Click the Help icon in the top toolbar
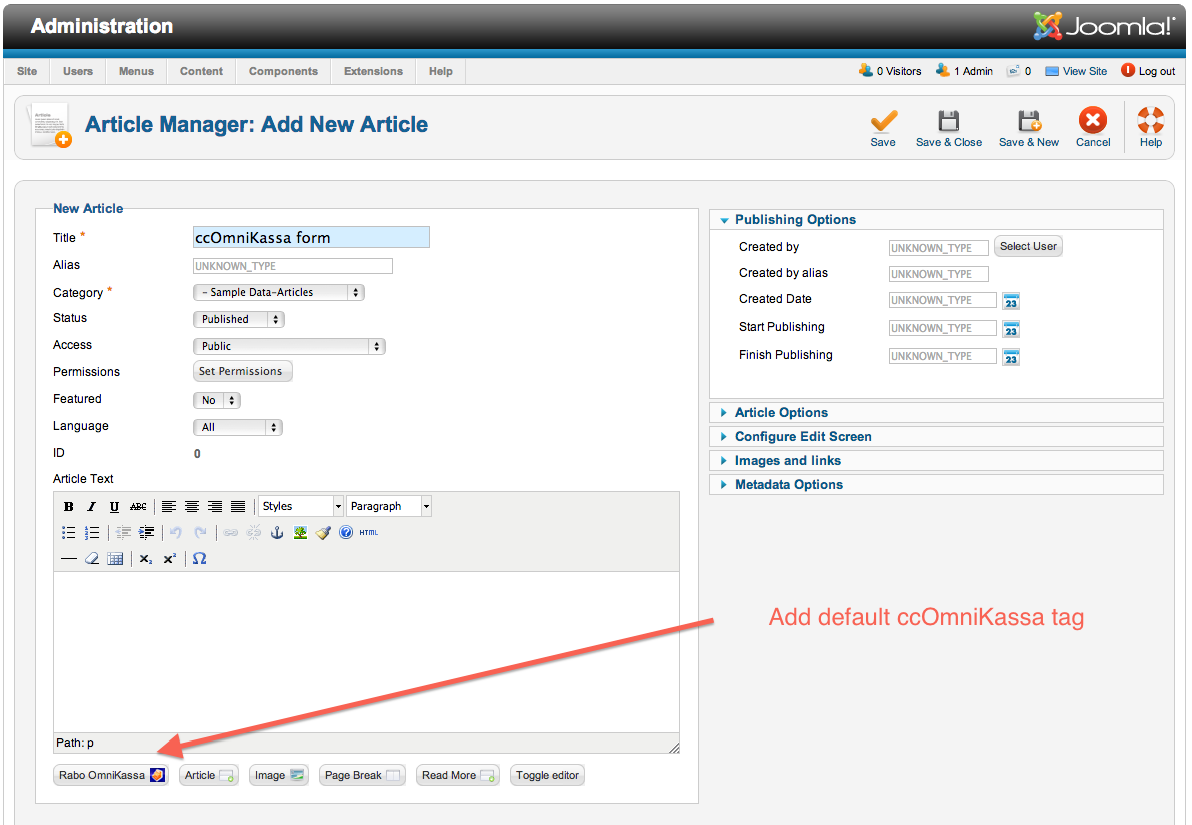Viewport: 1192px width, 825px height. click(x=1150, y=120)
